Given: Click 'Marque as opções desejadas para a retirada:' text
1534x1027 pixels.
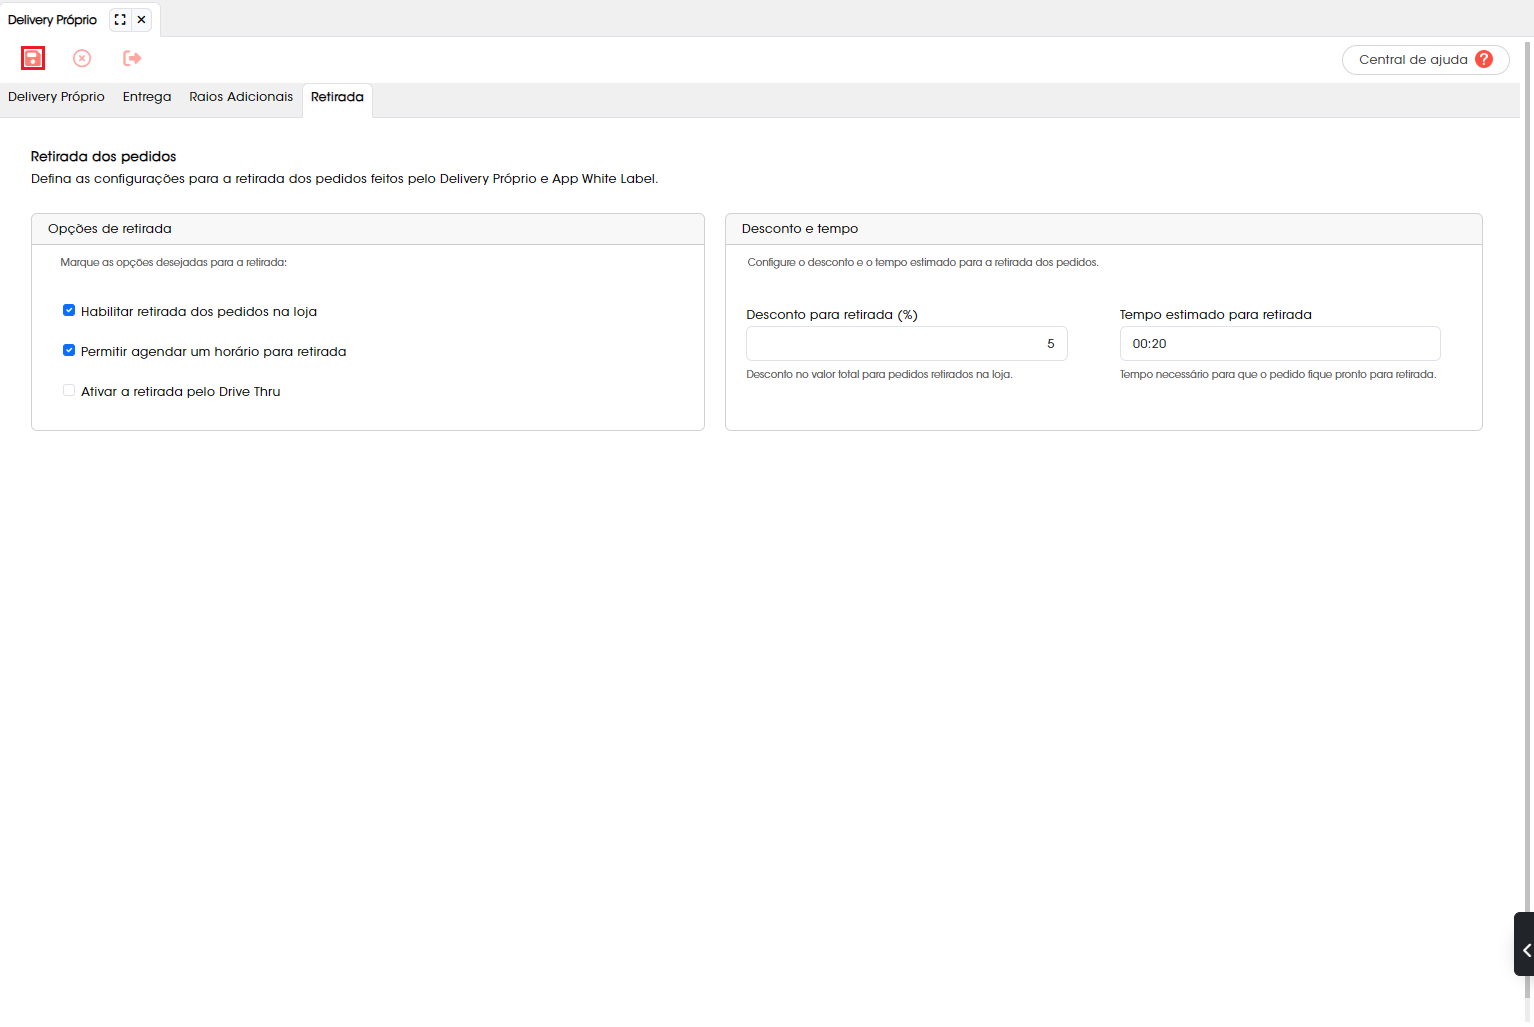Looking at the screenshot, I should point(174,262).
